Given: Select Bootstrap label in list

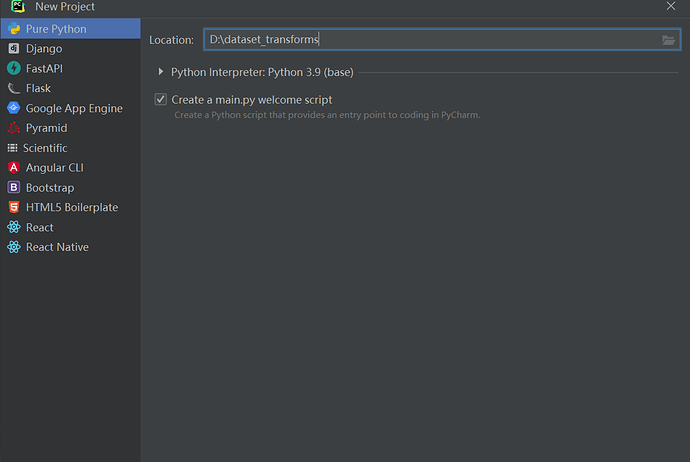Looking at the screenshot, I should click(x=50, y=188).
